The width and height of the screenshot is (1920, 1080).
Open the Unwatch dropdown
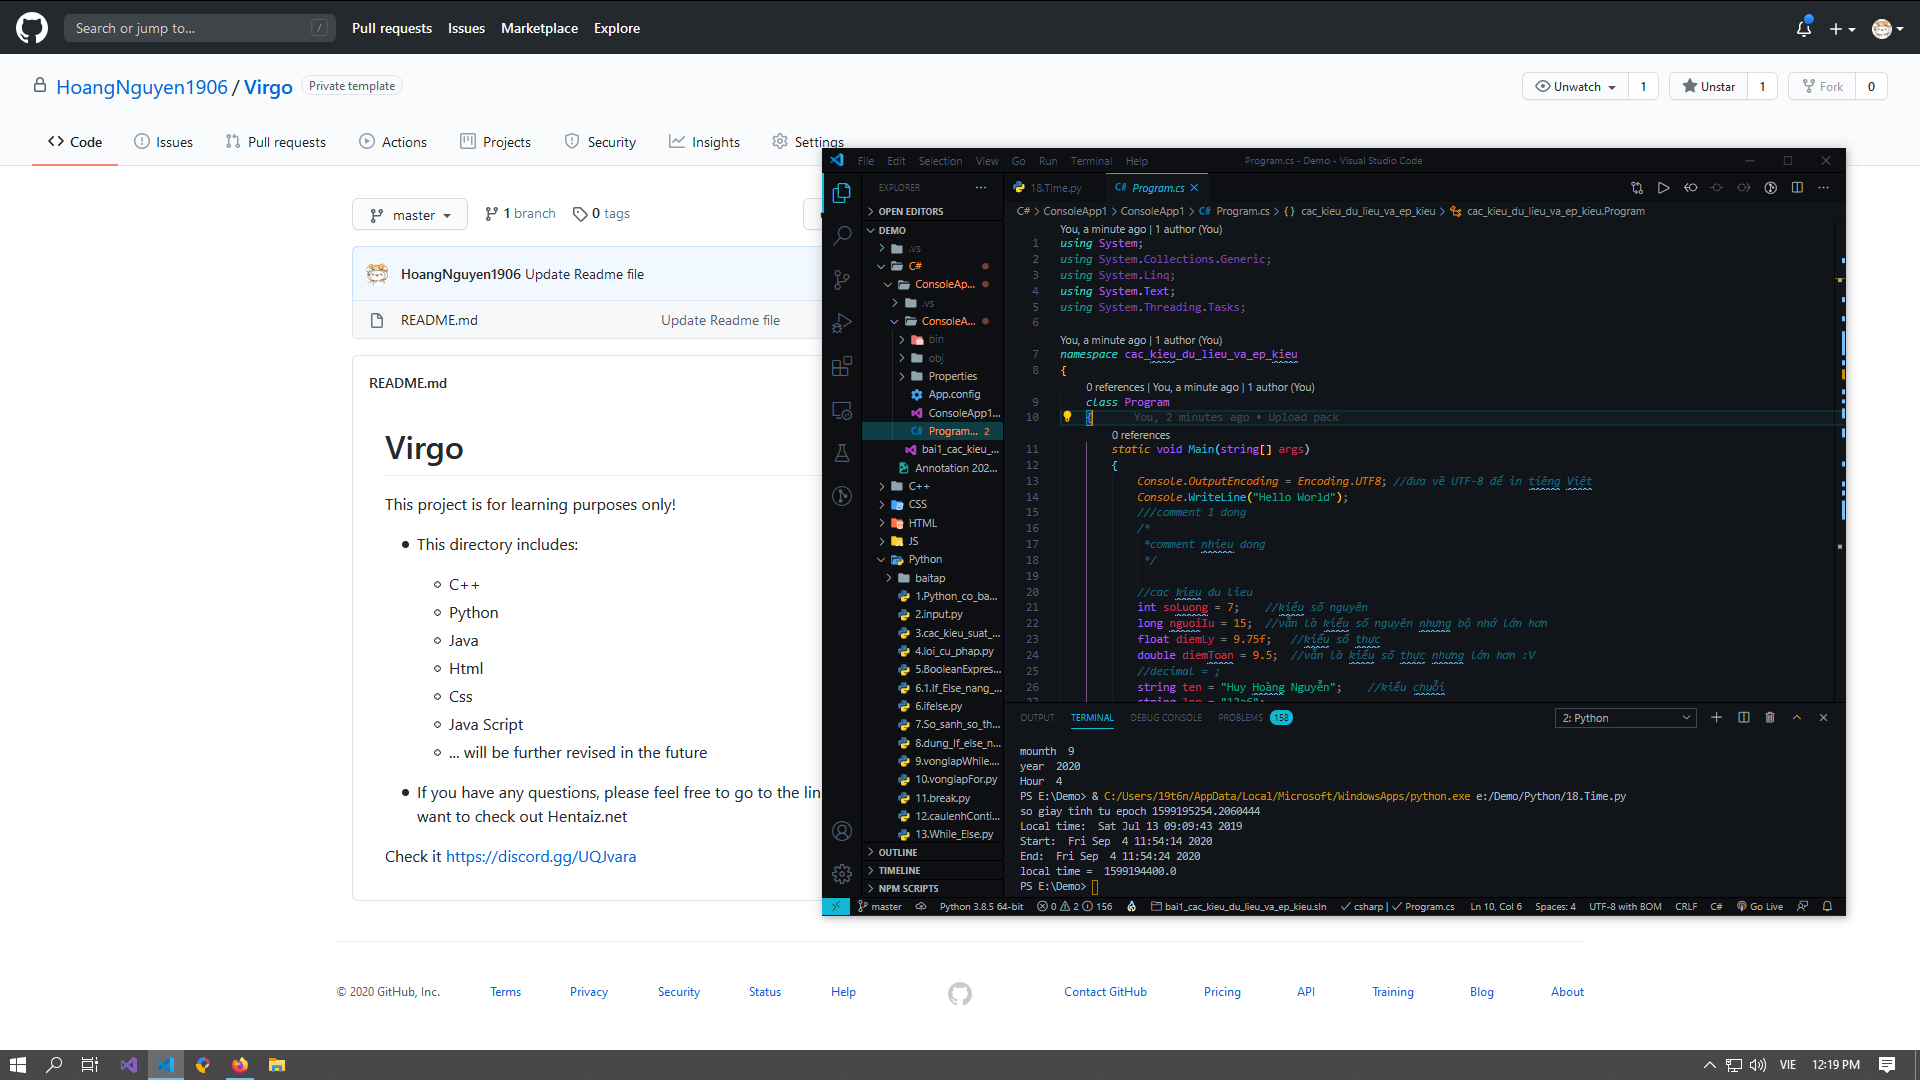coord(1575,86)
